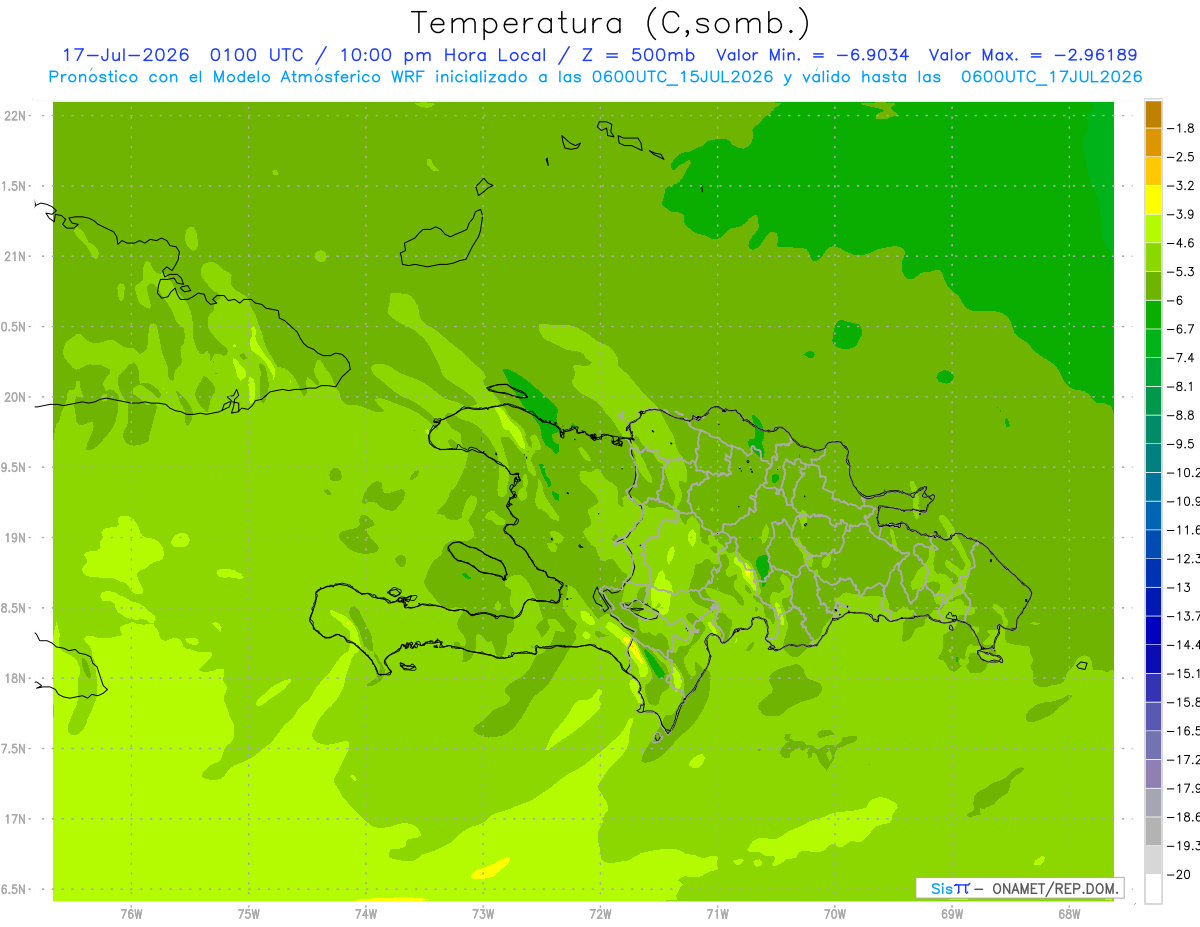The height and width of the screenshot is (927, 1200).
Task: Click the '-8.8' colorbar value
Action: (x=1181, y=415)
